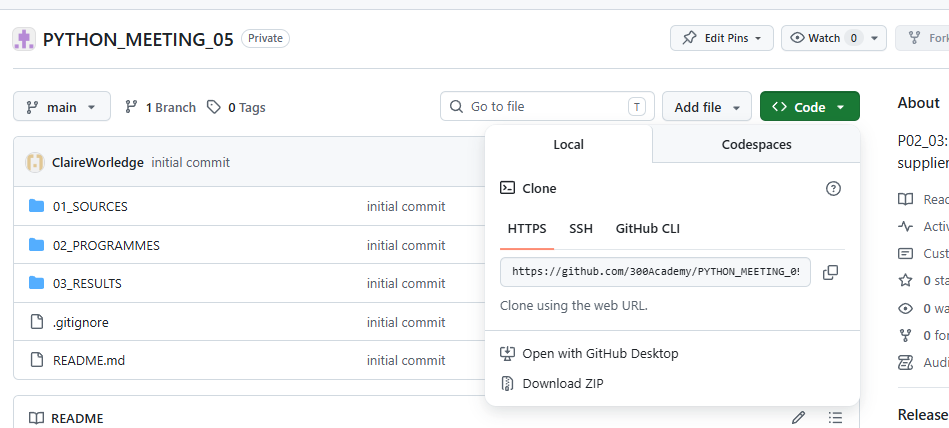Select the HTTPS clone tab
The height and width of the screenshot is (428, 949).
tap(527, 229)
